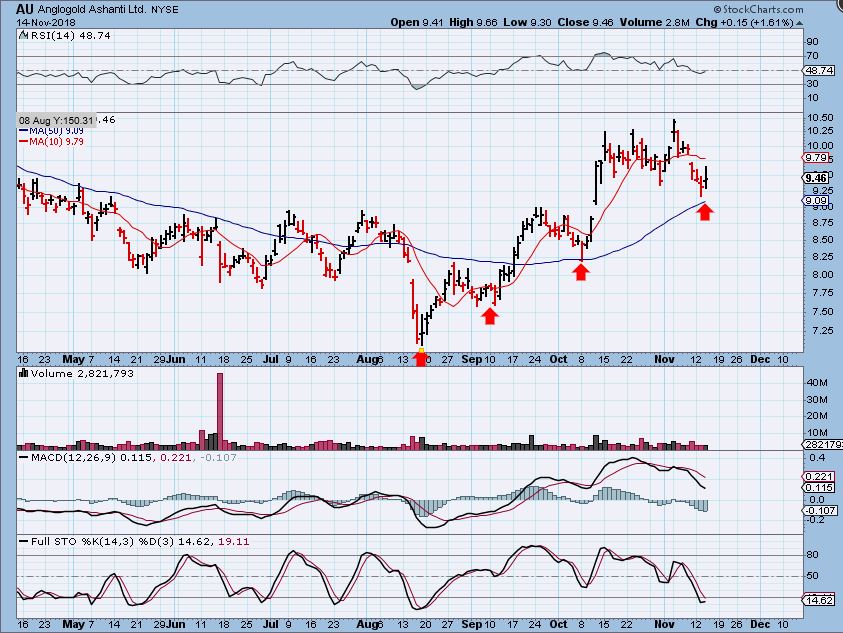Click the Close 9.46 header value
This screenshot has width=843, height=633.
585,23
